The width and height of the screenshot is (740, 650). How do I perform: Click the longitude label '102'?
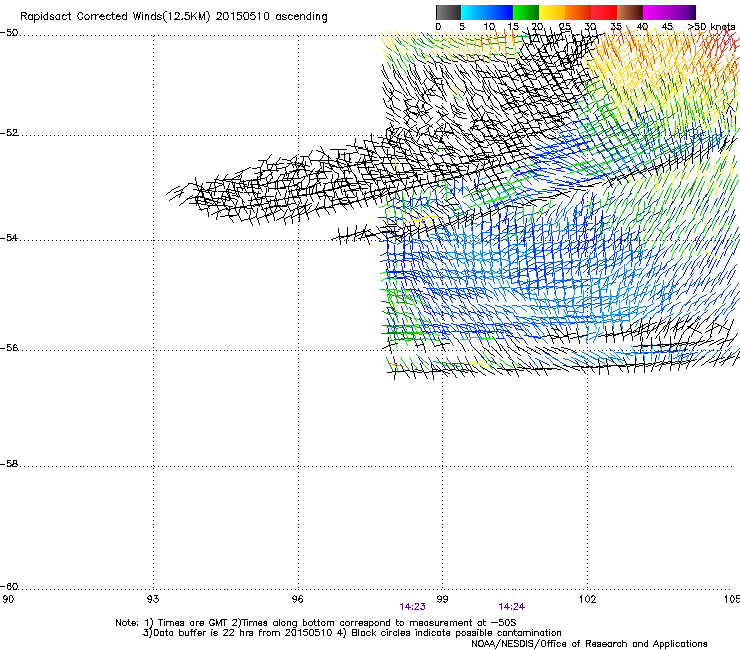(588, 599)
